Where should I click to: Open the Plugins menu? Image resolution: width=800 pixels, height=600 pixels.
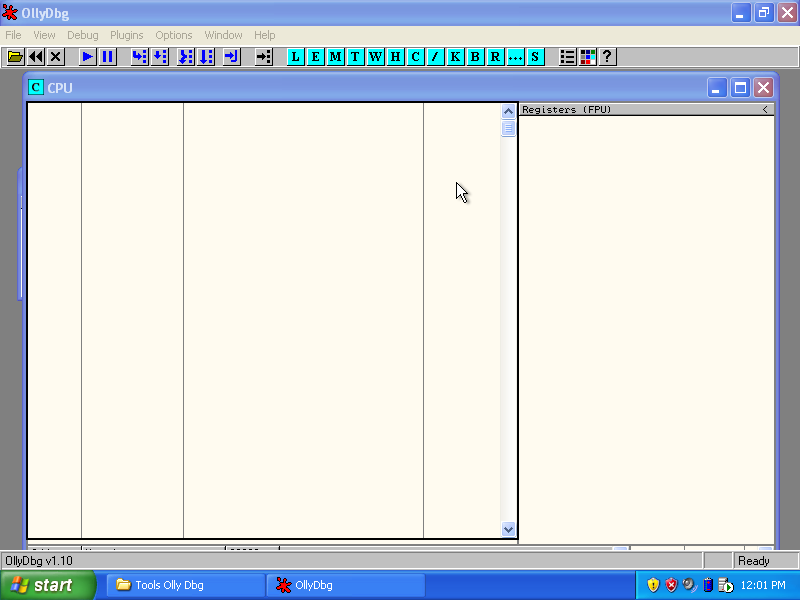pyautogui.click(x=127, y=35)
